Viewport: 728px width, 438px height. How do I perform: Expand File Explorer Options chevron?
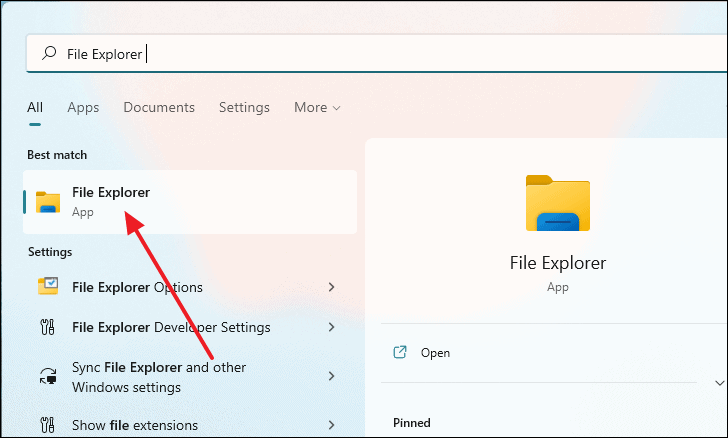pyautogui.click(x=332, y=287)
